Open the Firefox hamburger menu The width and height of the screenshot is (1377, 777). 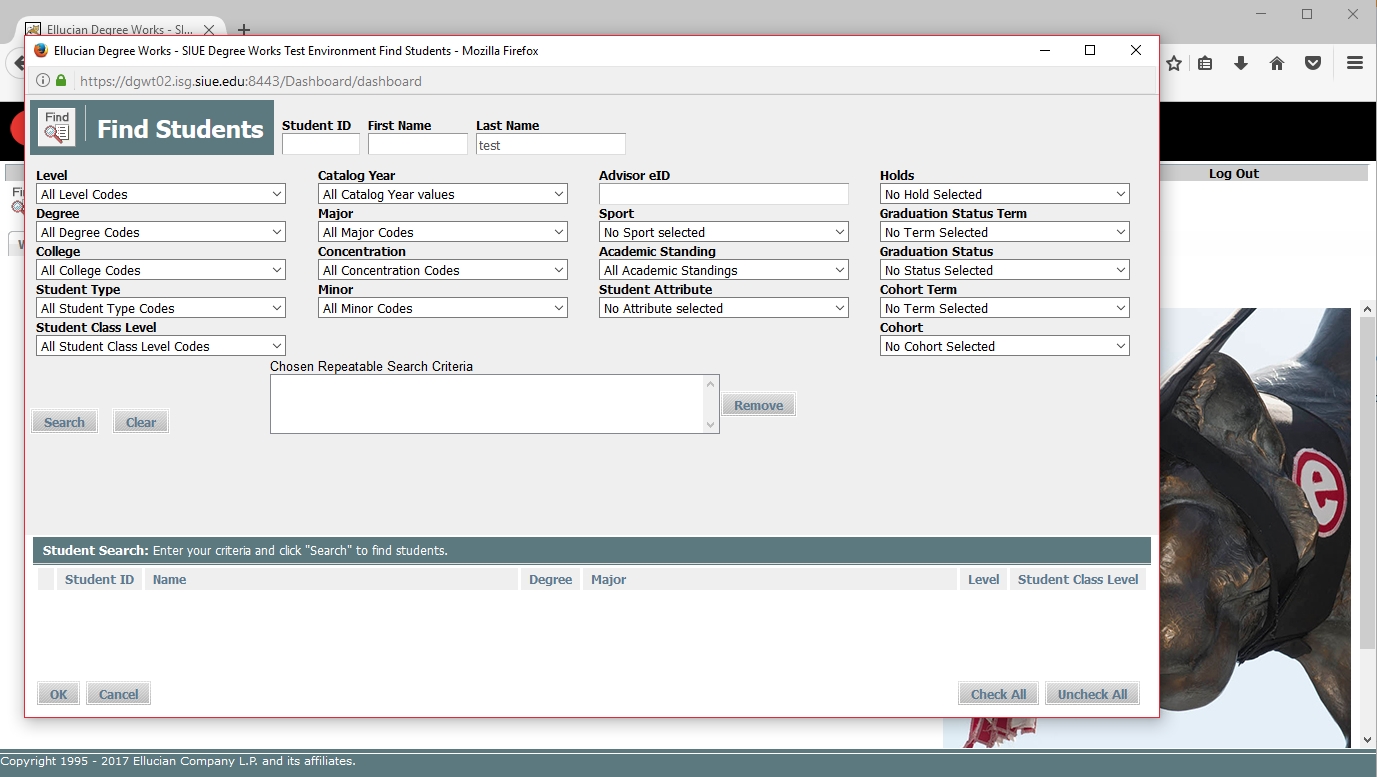[x=1355, y=63]
